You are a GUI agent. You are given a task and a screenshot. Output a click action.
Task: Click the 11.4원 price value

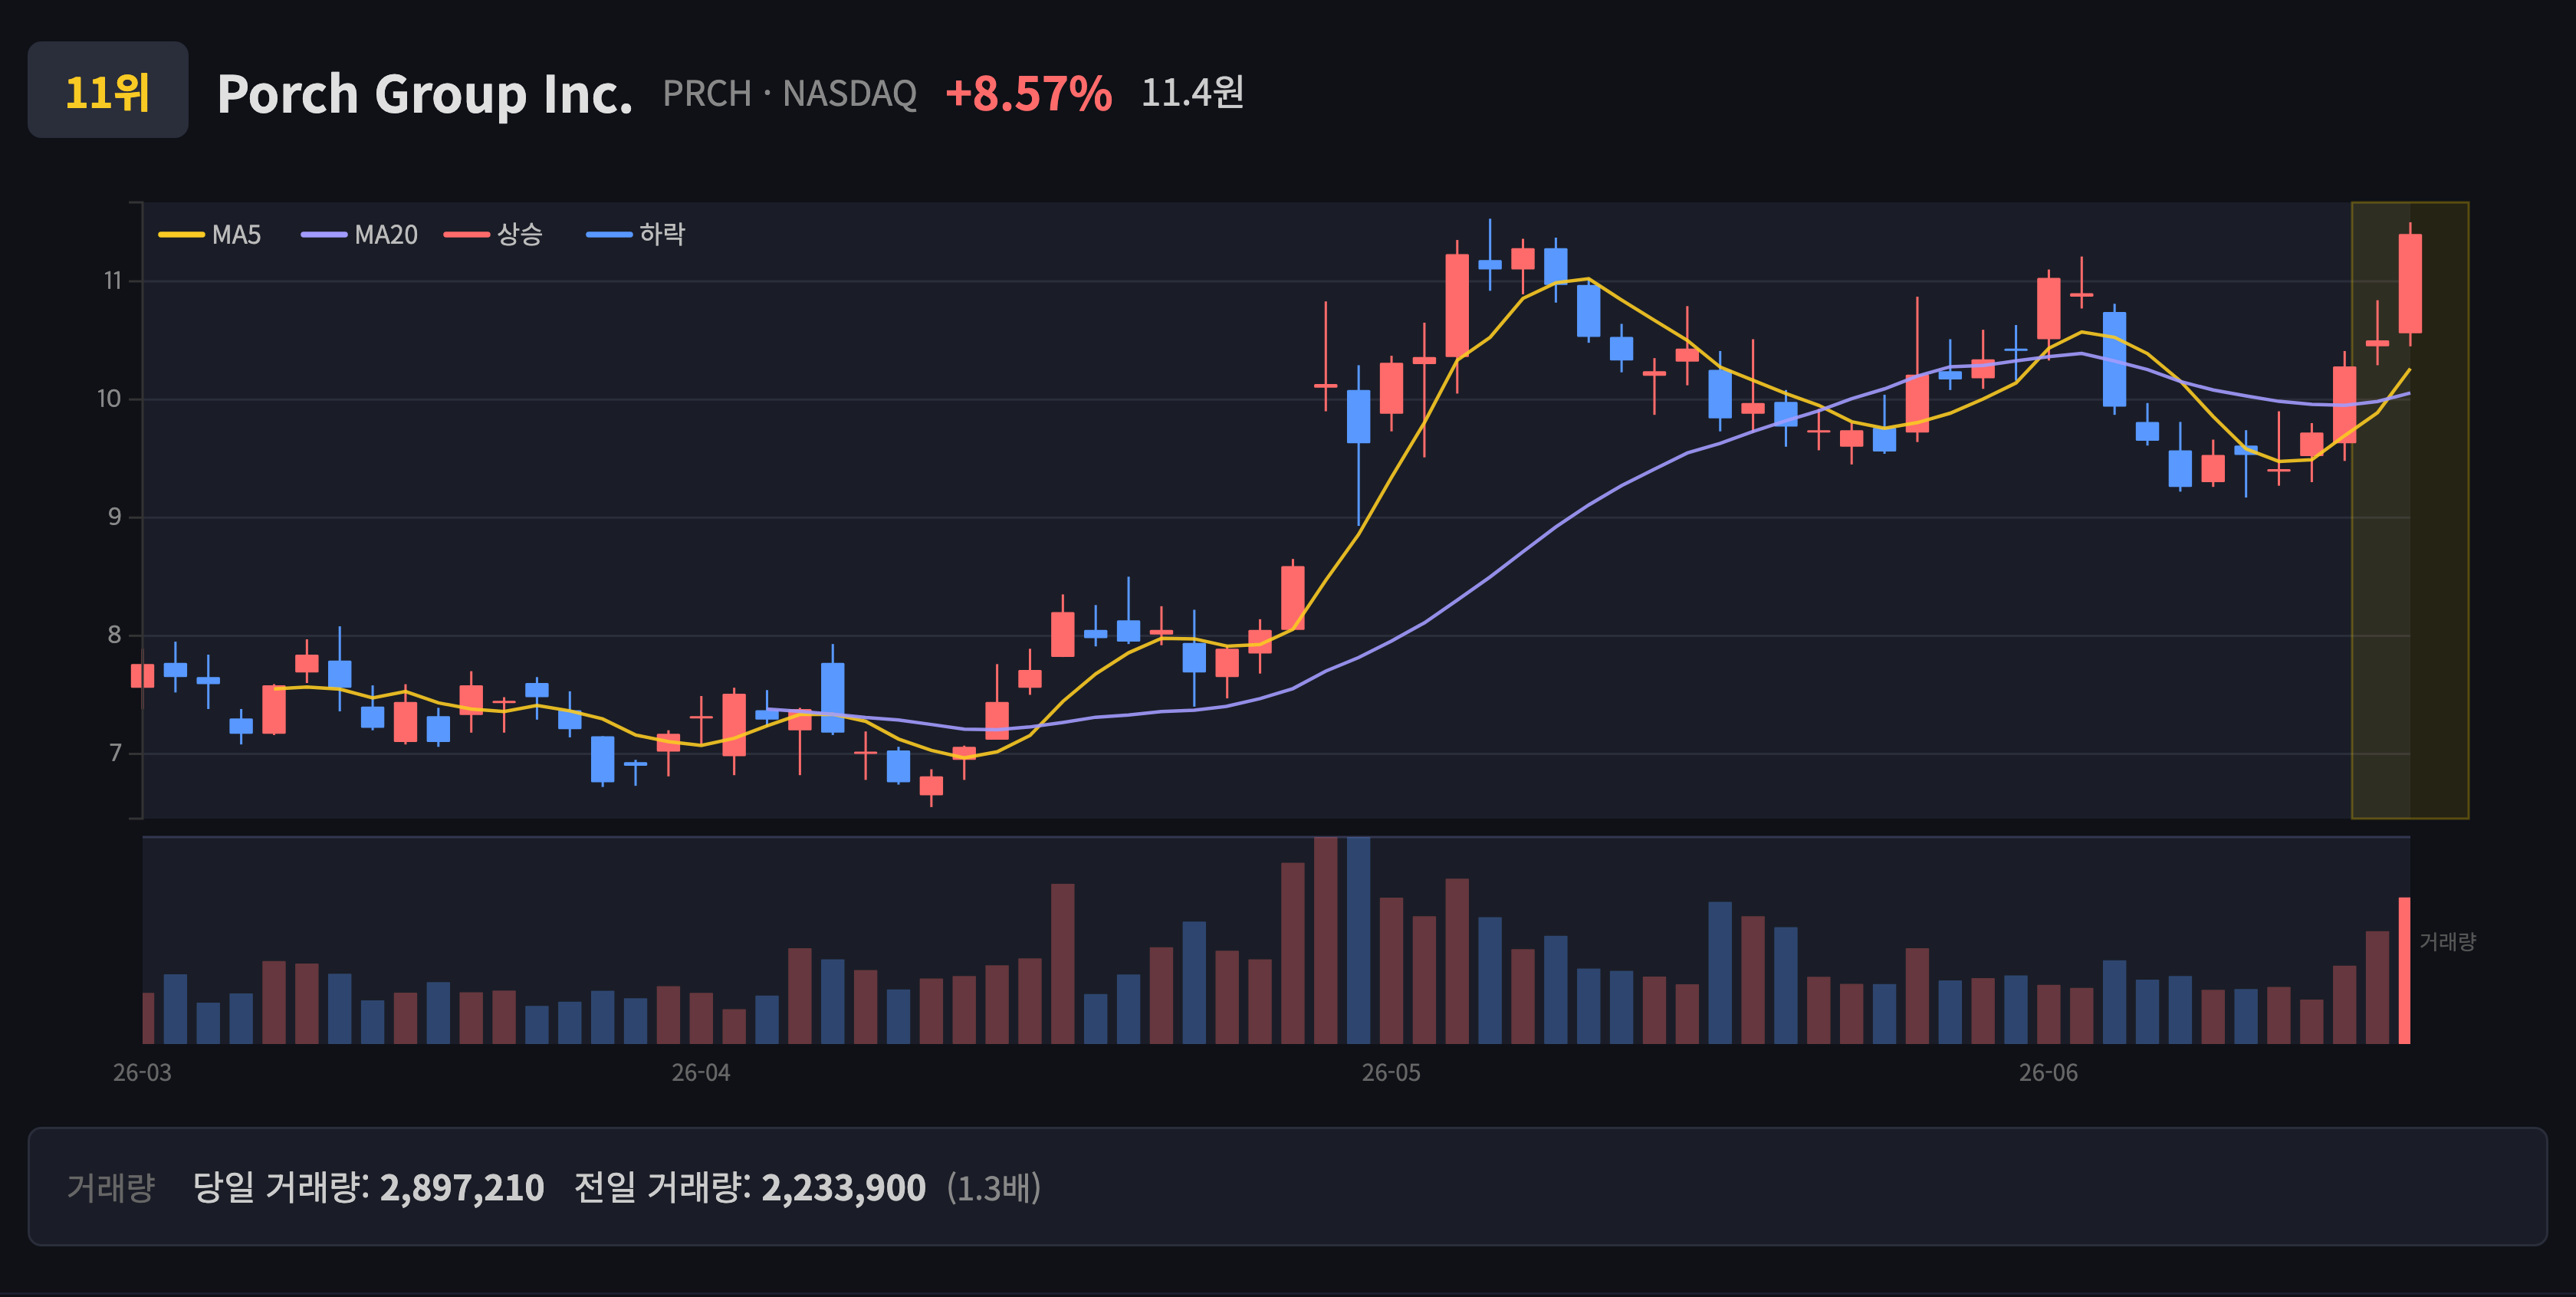[1192, 92]
